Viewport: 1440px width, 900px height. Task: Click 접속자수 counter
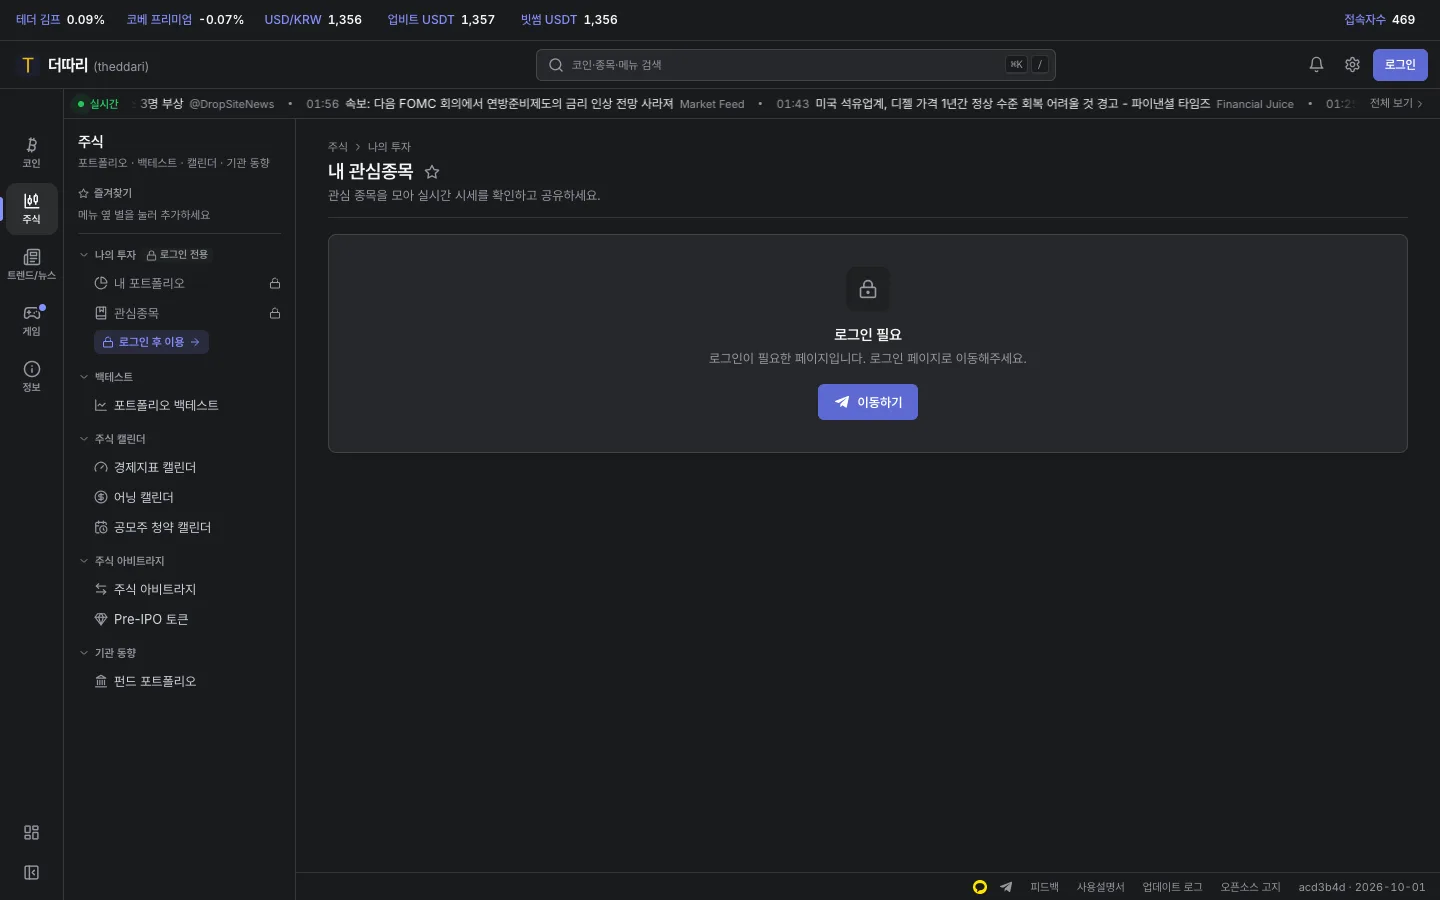point(1380,20)
